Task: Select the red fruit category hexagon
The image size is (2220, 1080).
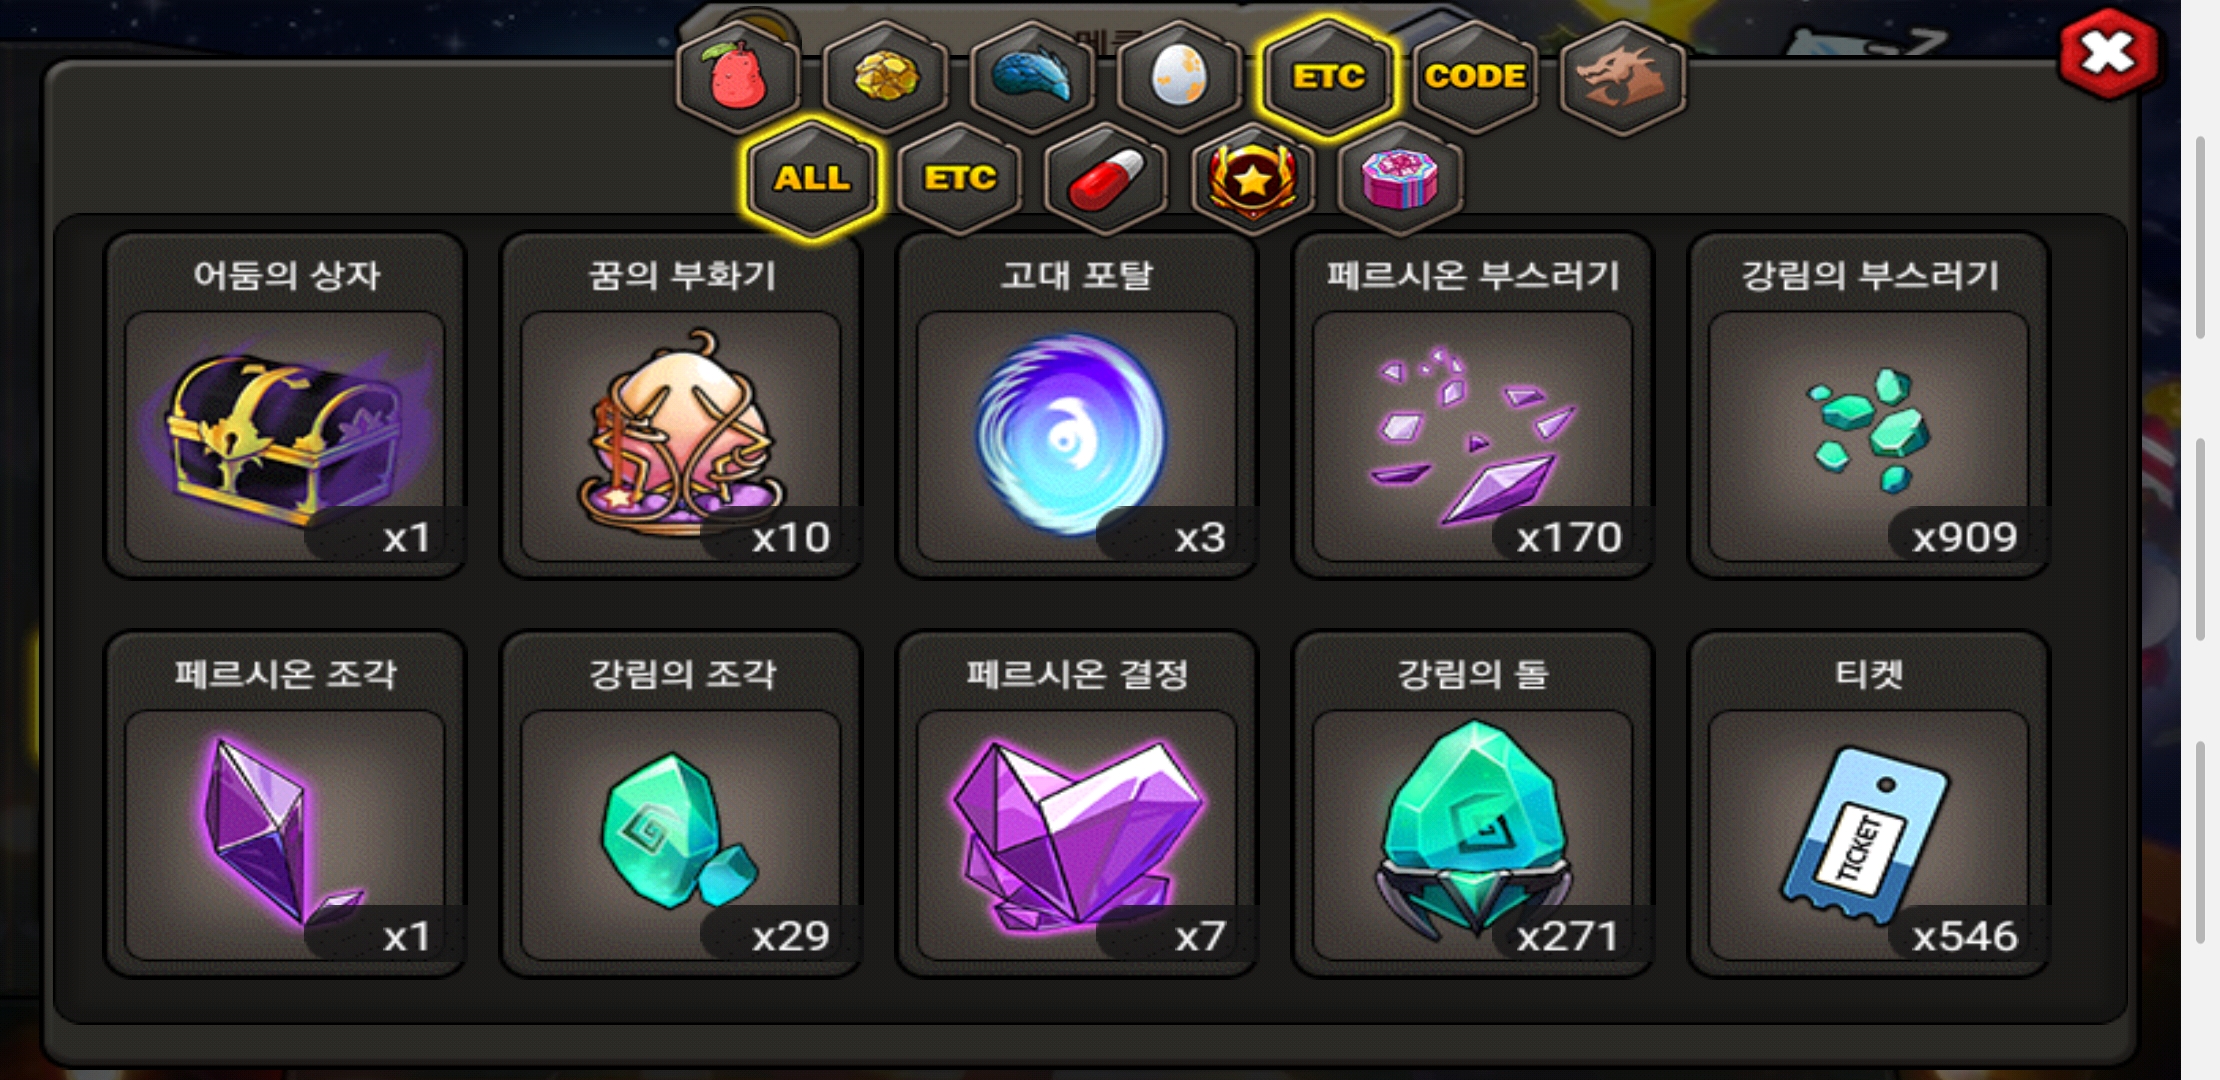Action: 738,77
